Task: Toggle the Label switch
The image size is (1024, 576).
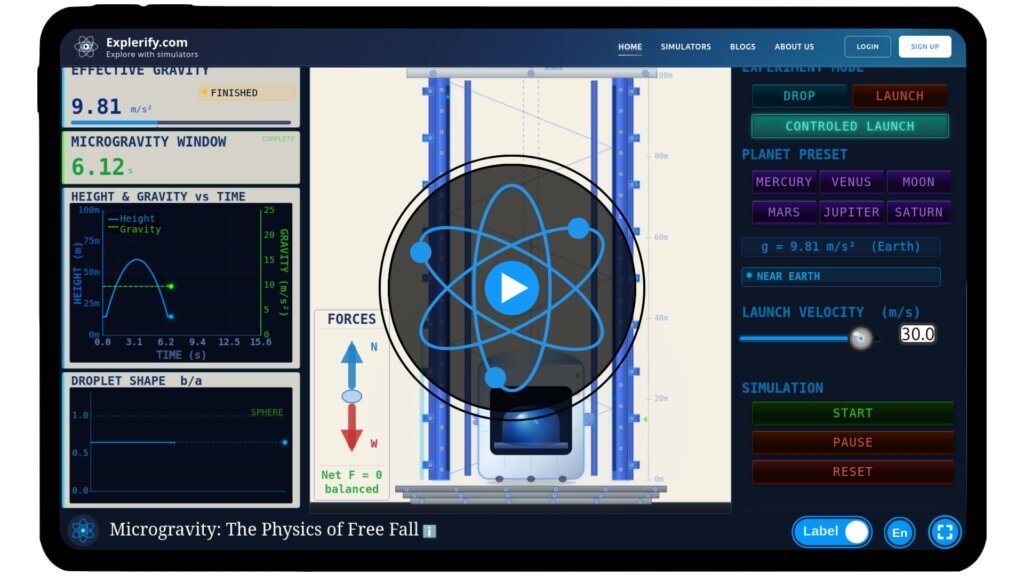Action: coord(832,532)
